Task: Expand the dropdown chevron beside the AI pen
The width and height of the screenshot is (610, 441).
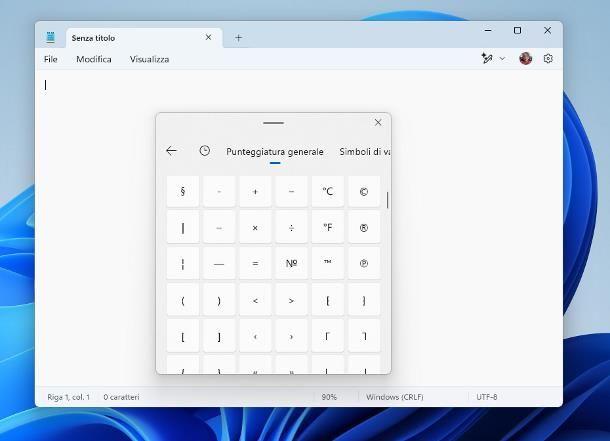Action: 502,59
